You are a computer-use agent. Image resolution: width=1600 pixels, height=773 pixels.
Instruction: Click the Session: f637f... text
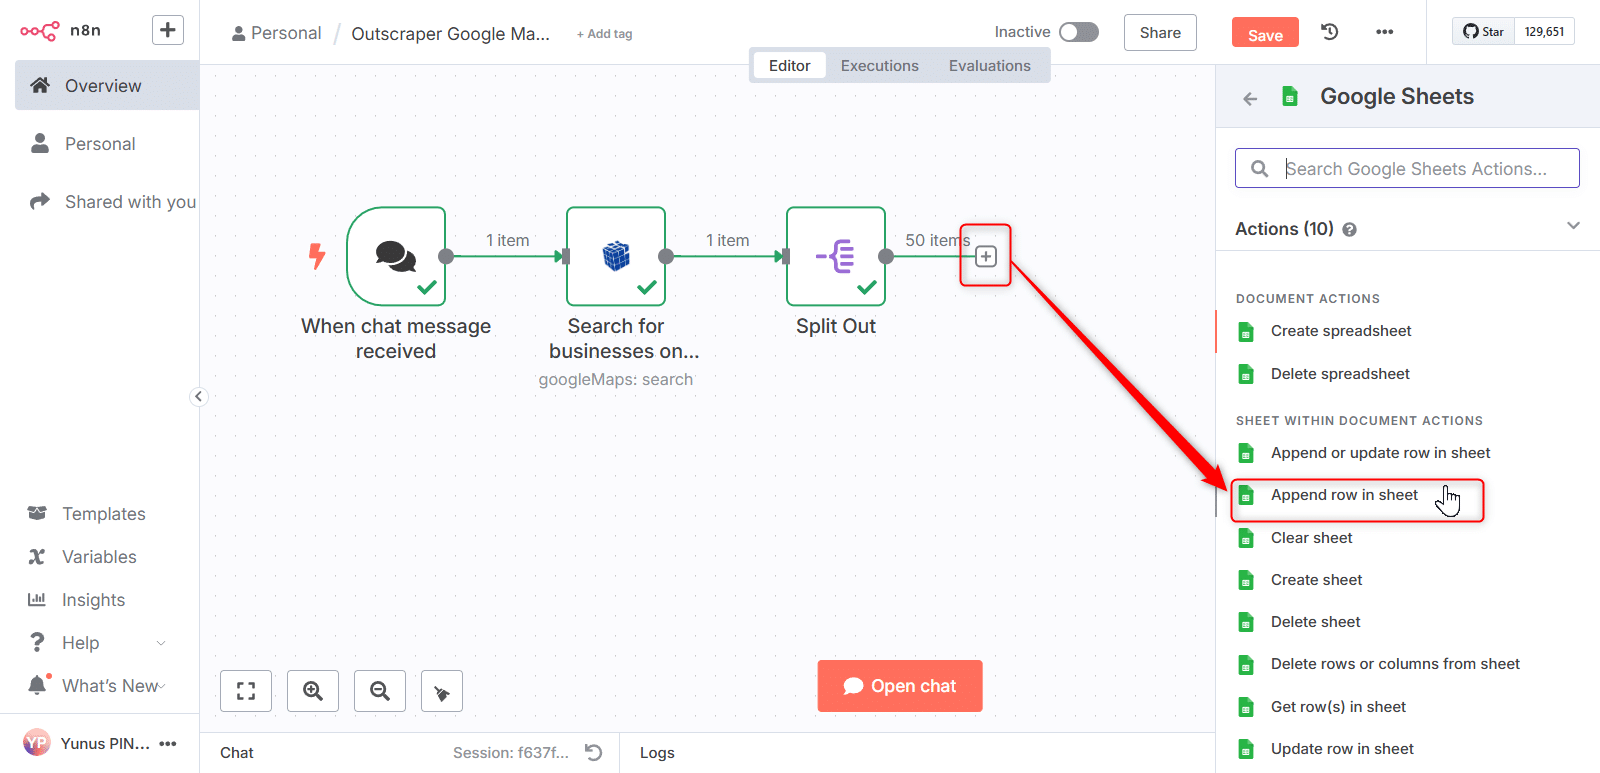510,753
